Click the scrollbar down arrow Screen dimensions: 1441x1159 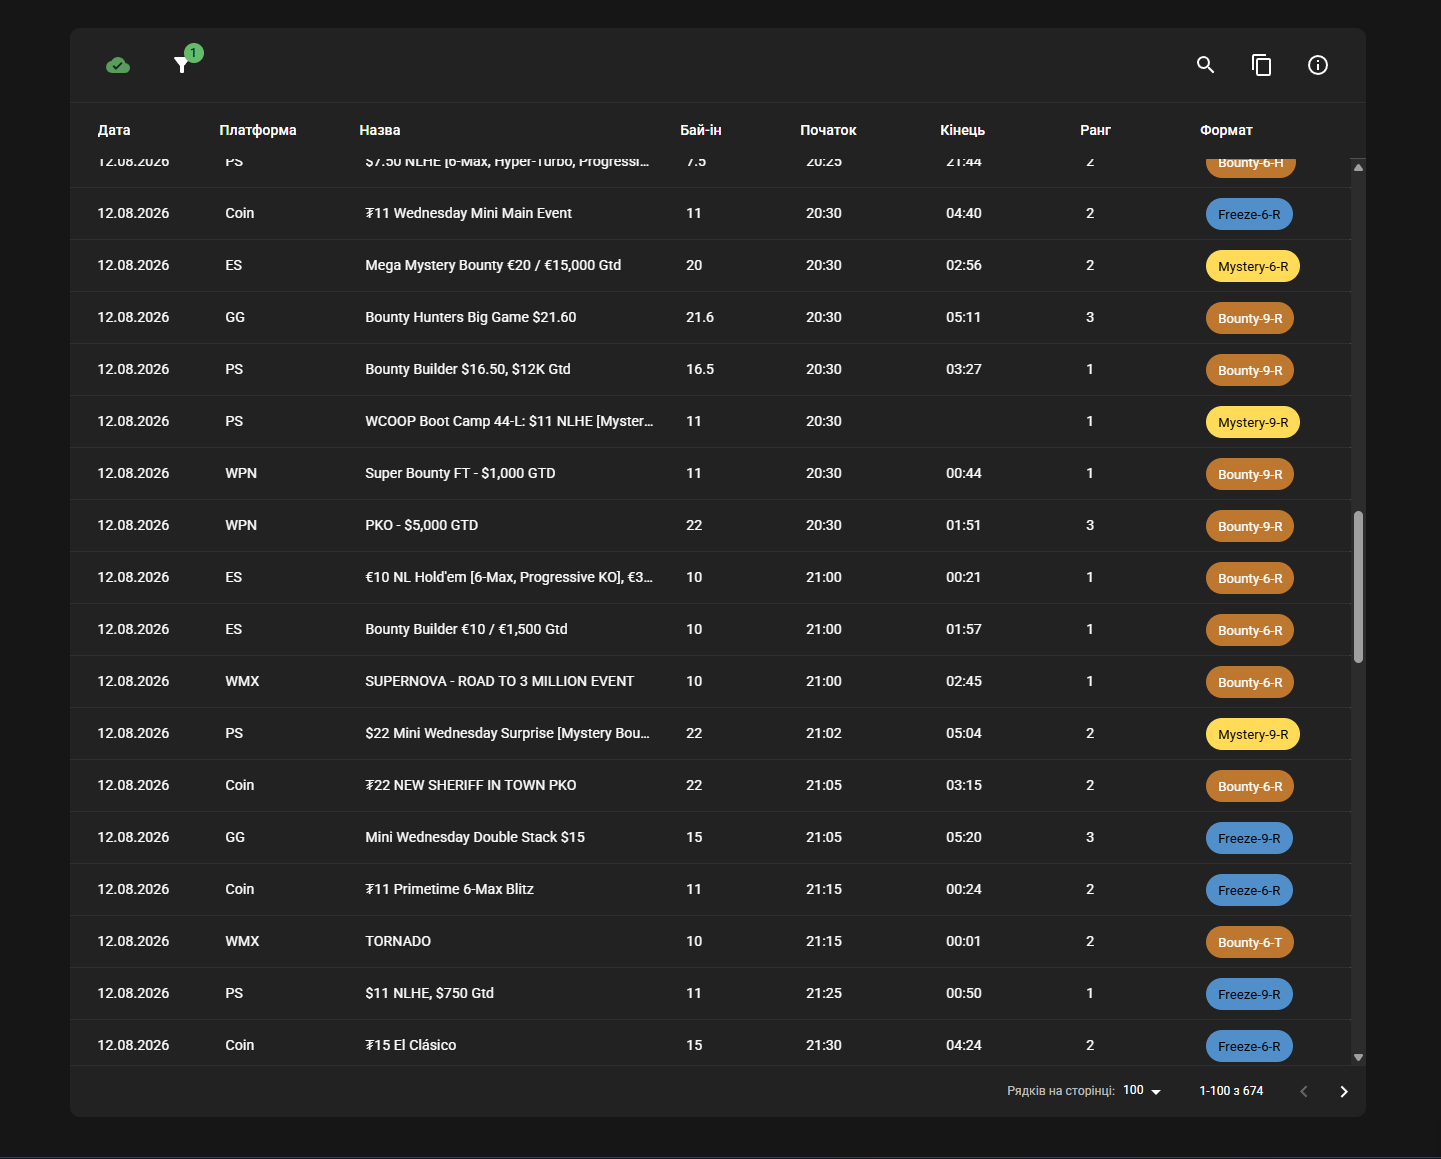[1358, 1057]
